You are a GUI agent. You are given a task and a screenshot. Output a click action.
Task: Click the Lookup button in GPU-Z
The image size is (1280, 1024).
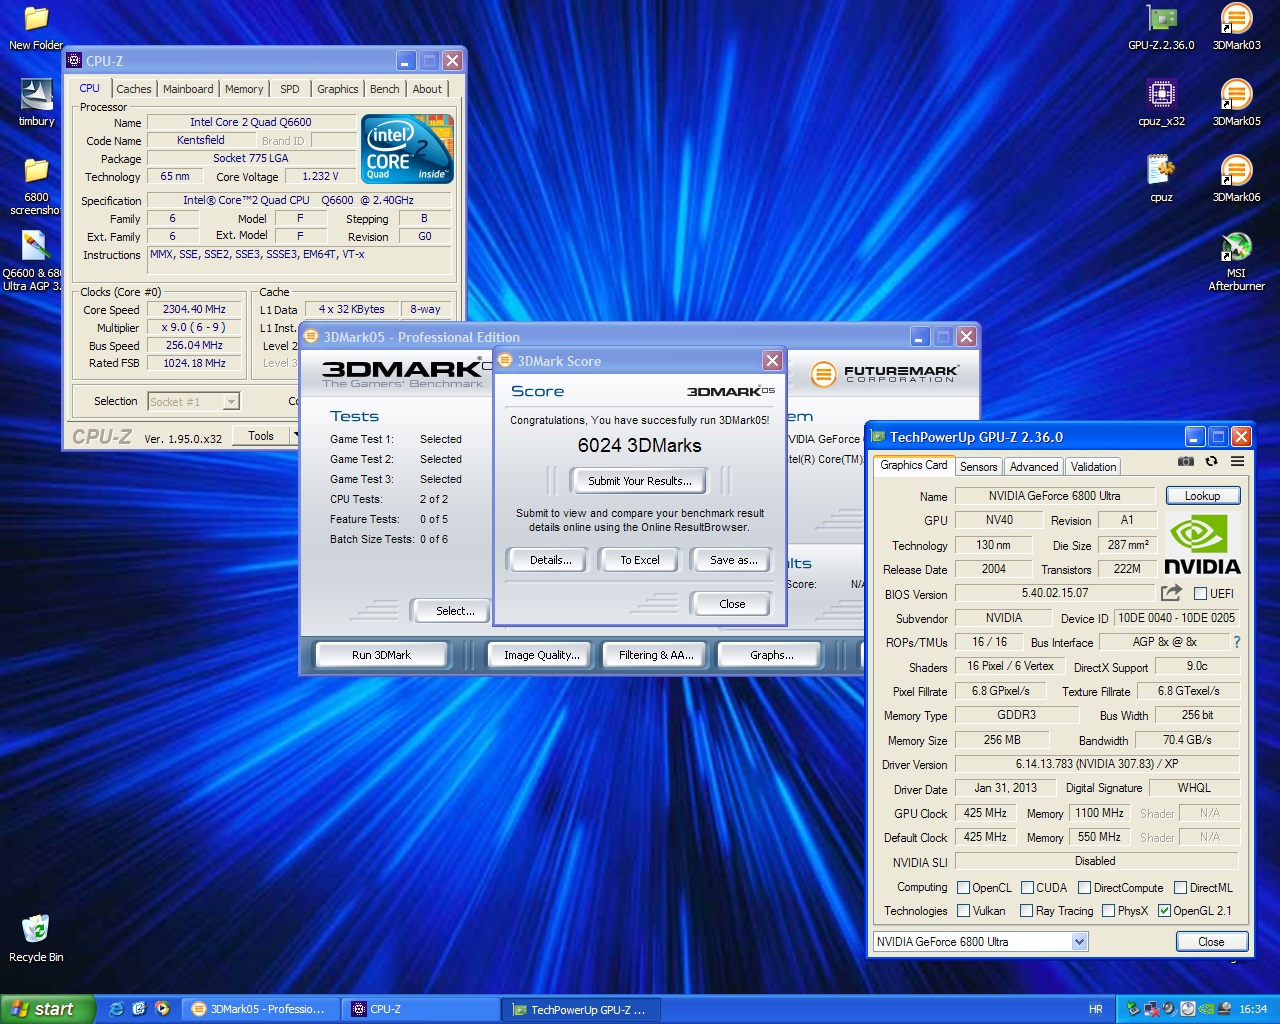[1203, 496]
